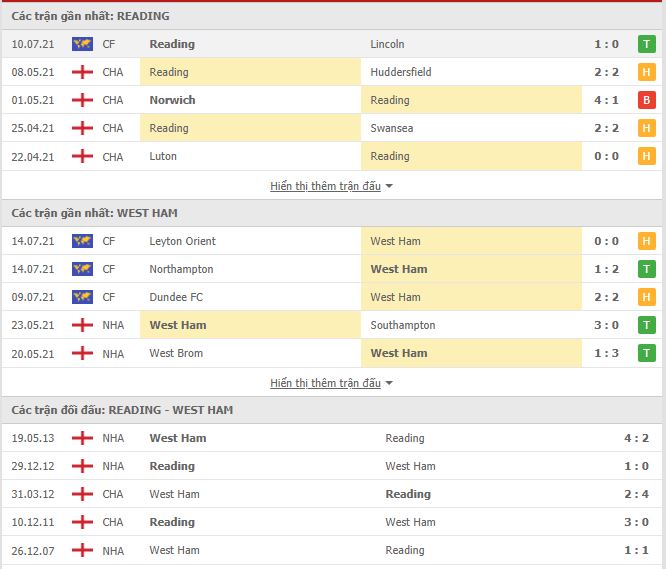Click 4 : 2 score in 19.05.13 row

(x=636, y=438)
